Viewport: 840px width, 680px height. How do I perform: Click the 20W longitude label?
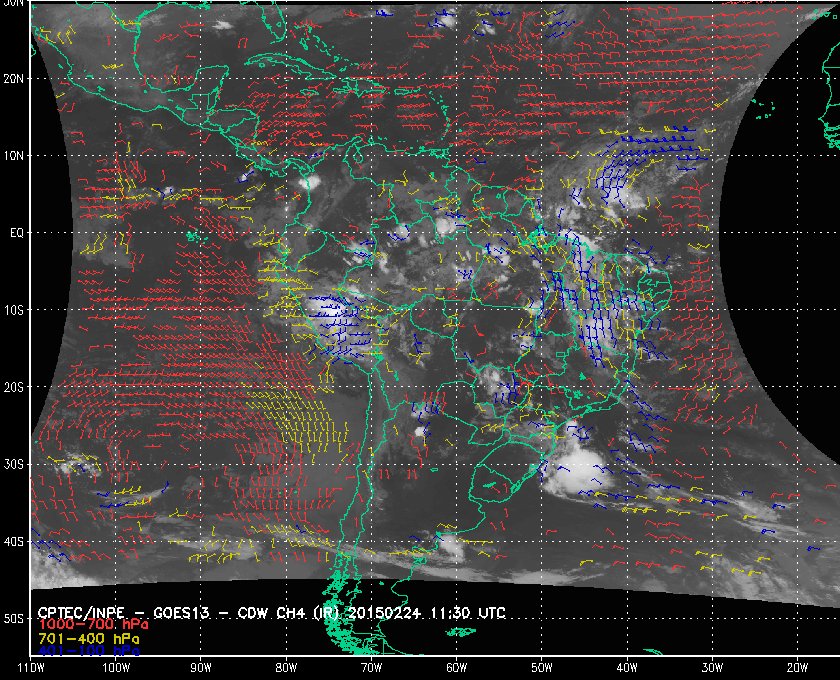coord(797,668)
